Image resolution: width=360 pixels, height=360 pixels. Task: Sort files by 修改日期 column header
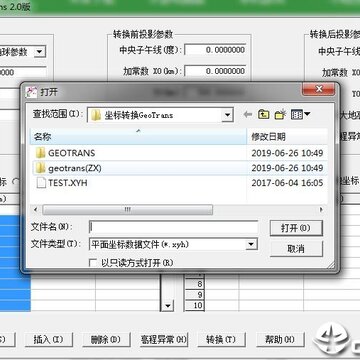click(x=287, y=137)
